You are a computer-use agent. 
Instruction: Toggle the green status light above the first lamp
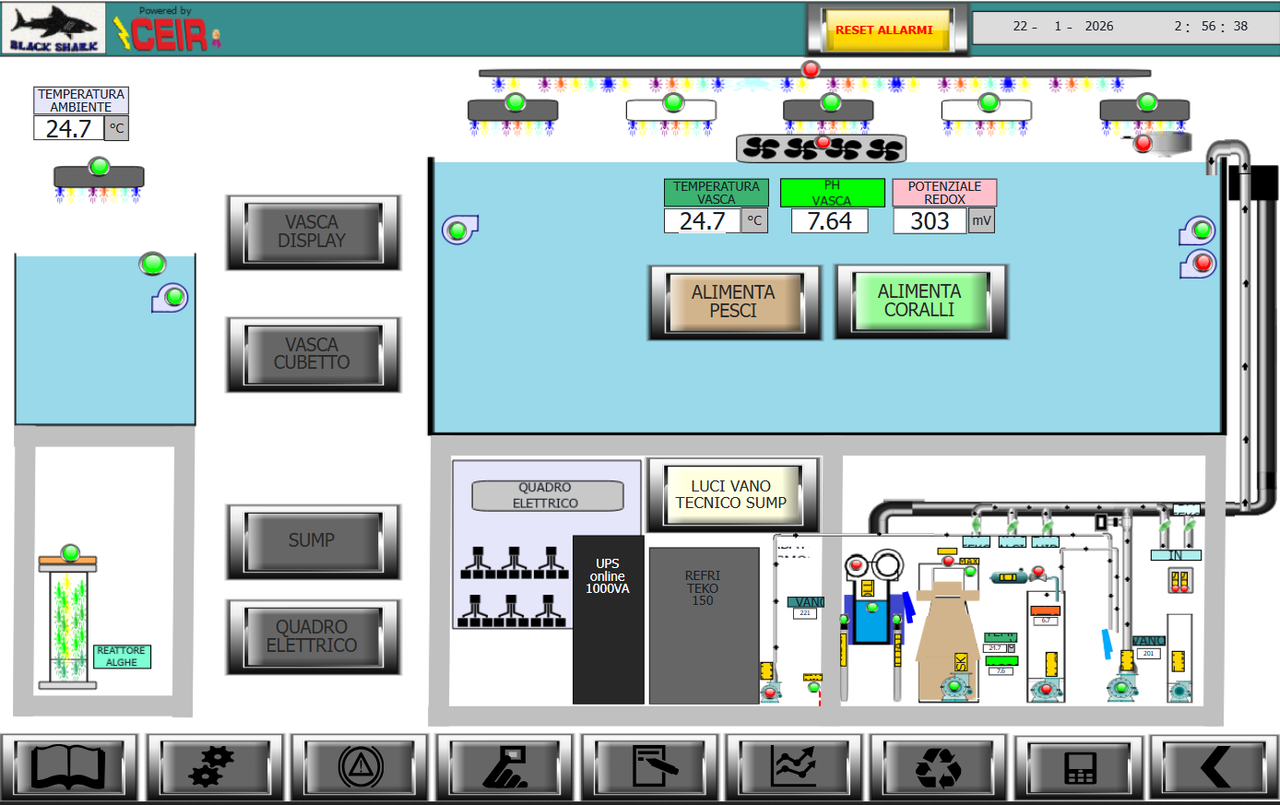tap(516, 101)
